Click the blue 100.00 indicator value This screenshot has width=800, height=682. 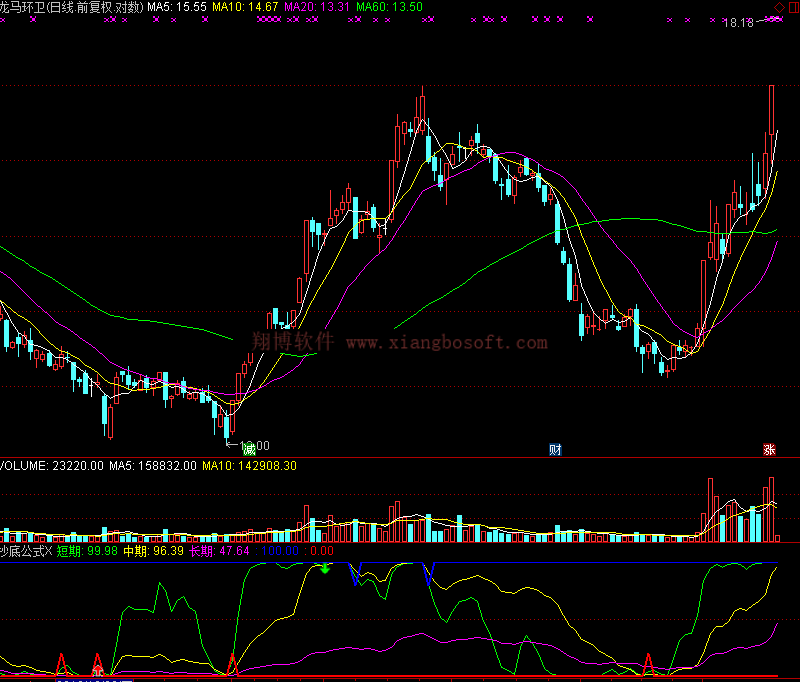click(x=280, y=551)
